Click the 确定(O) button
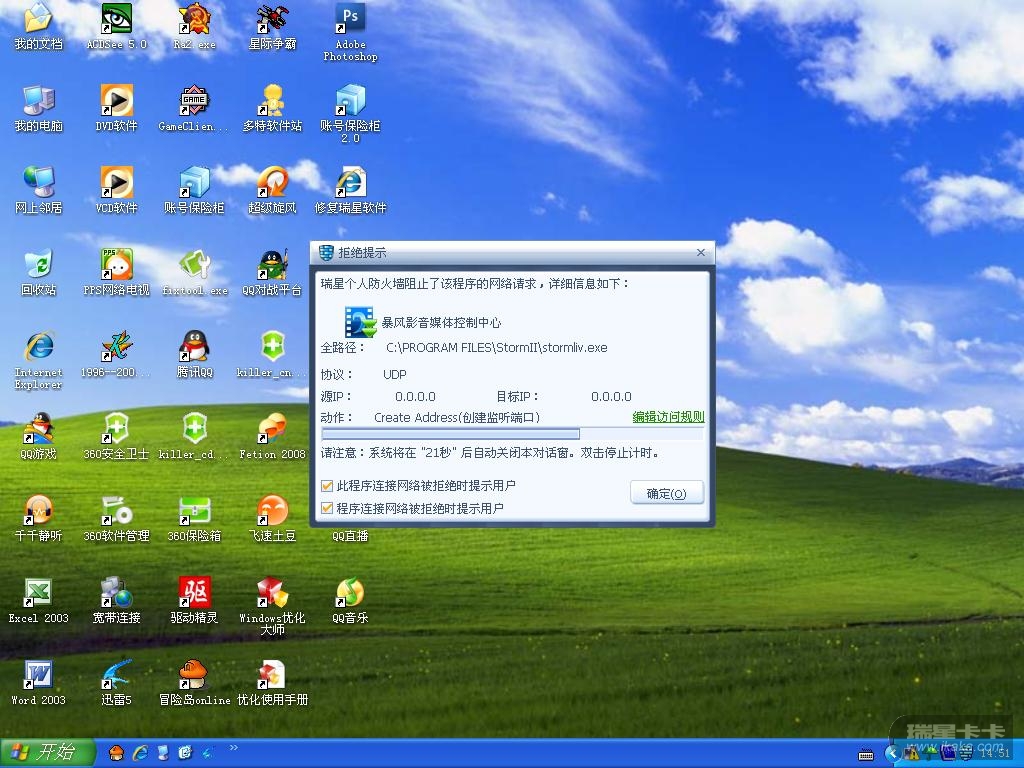 point(667,493)
